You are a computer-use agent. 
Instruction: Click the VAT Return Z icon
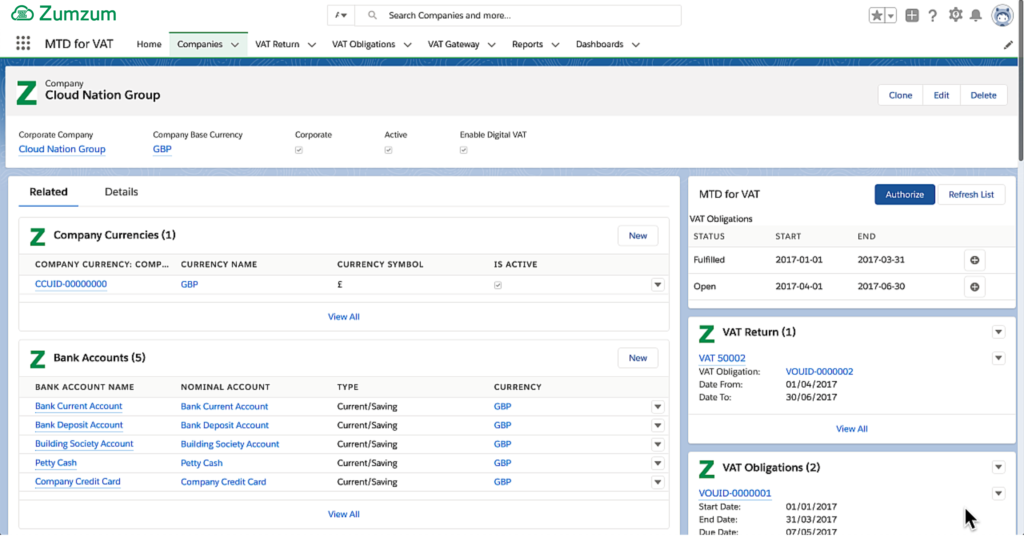point(707,333)
